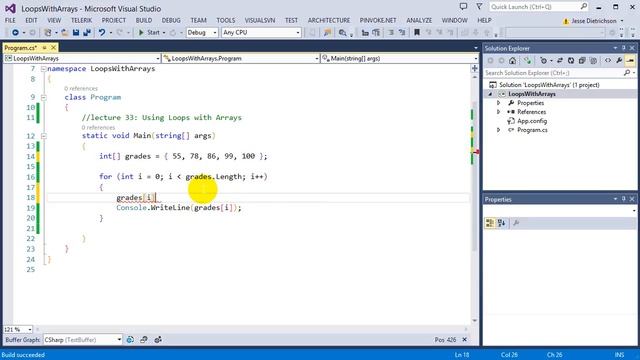Click the View Code icon in Solution Explorer
640x360 pixels.
tap(608, 60)
